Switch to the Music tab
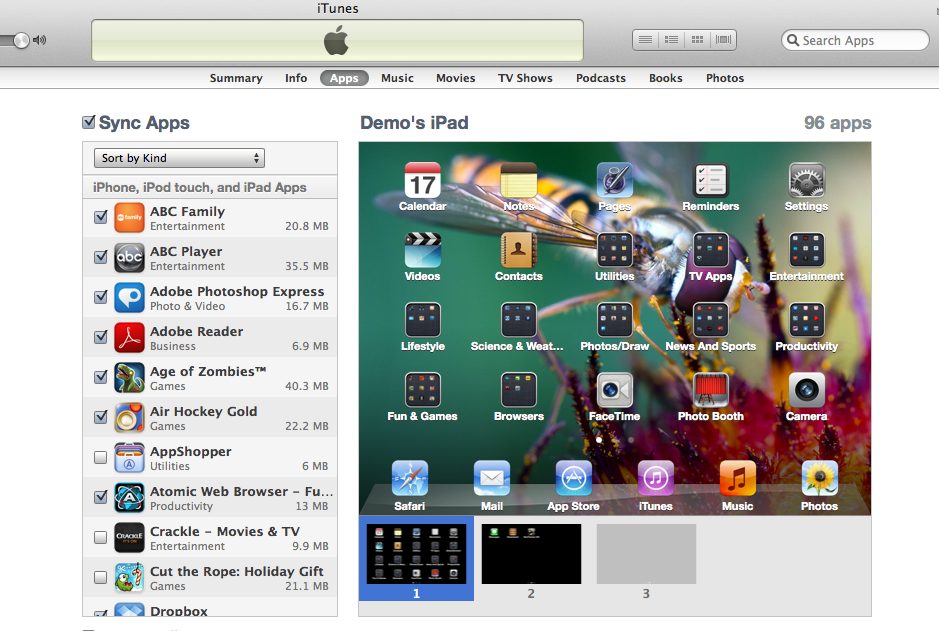The image size is (939, 631). [397, 78]
